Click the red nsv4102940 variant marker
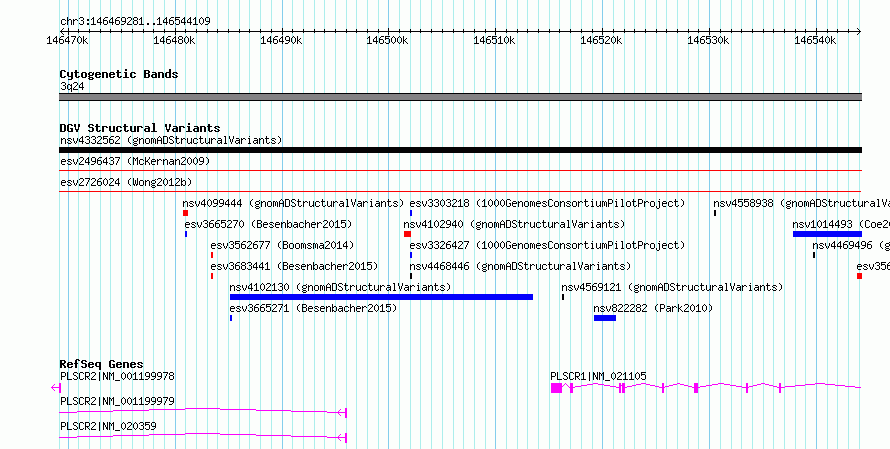Image resolution: width=890 pixels, height=449 pixels. [x=407, y=234]
